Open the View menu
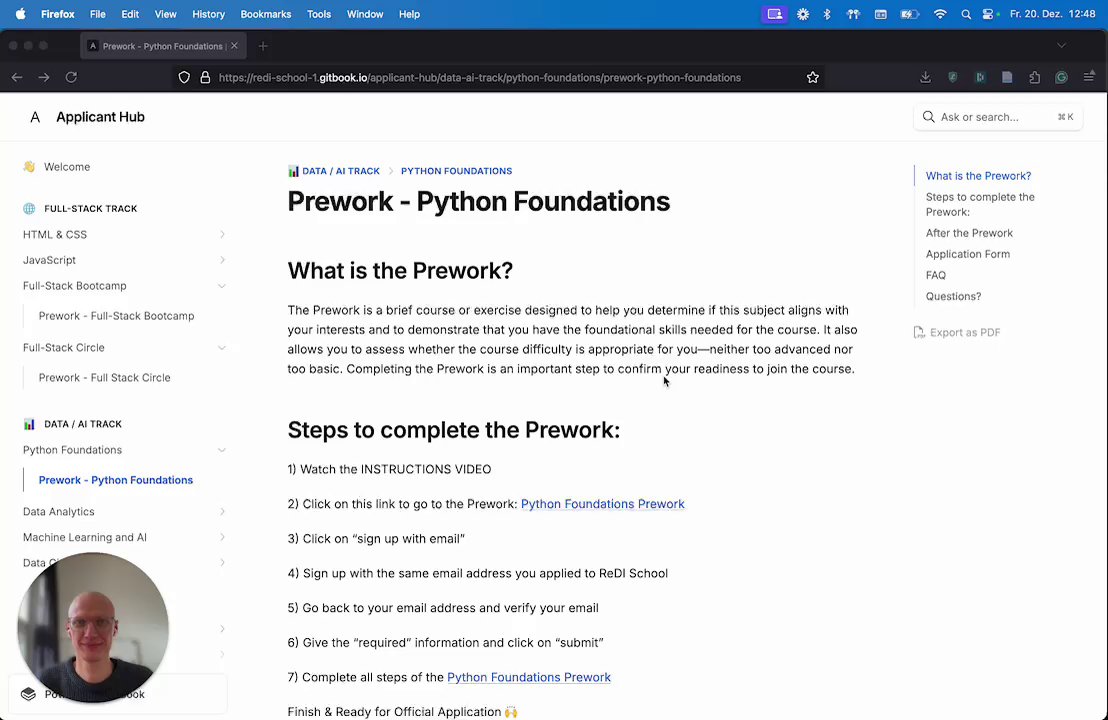Screen dimensions: 1108x720 tap(165, 14)
